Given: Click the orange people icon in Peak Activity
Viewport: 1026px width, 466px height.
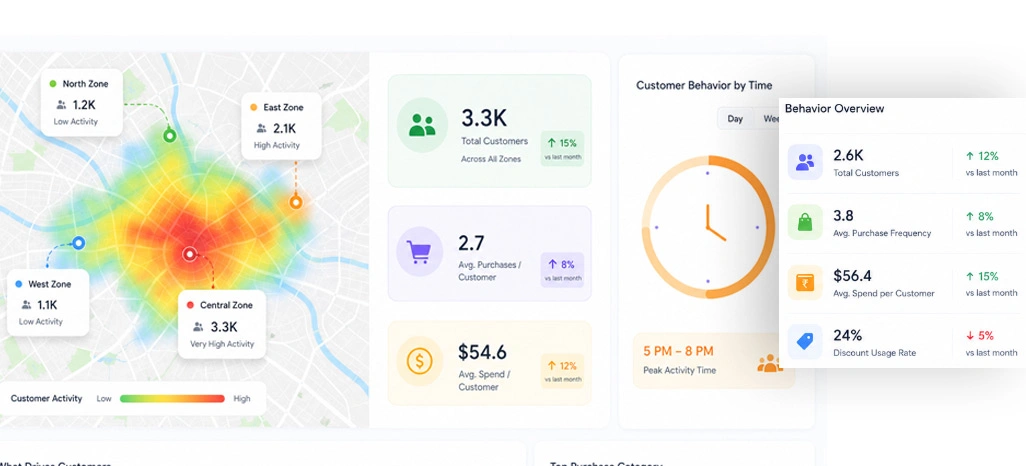Looking at the screenshot, I should (770, 363).
